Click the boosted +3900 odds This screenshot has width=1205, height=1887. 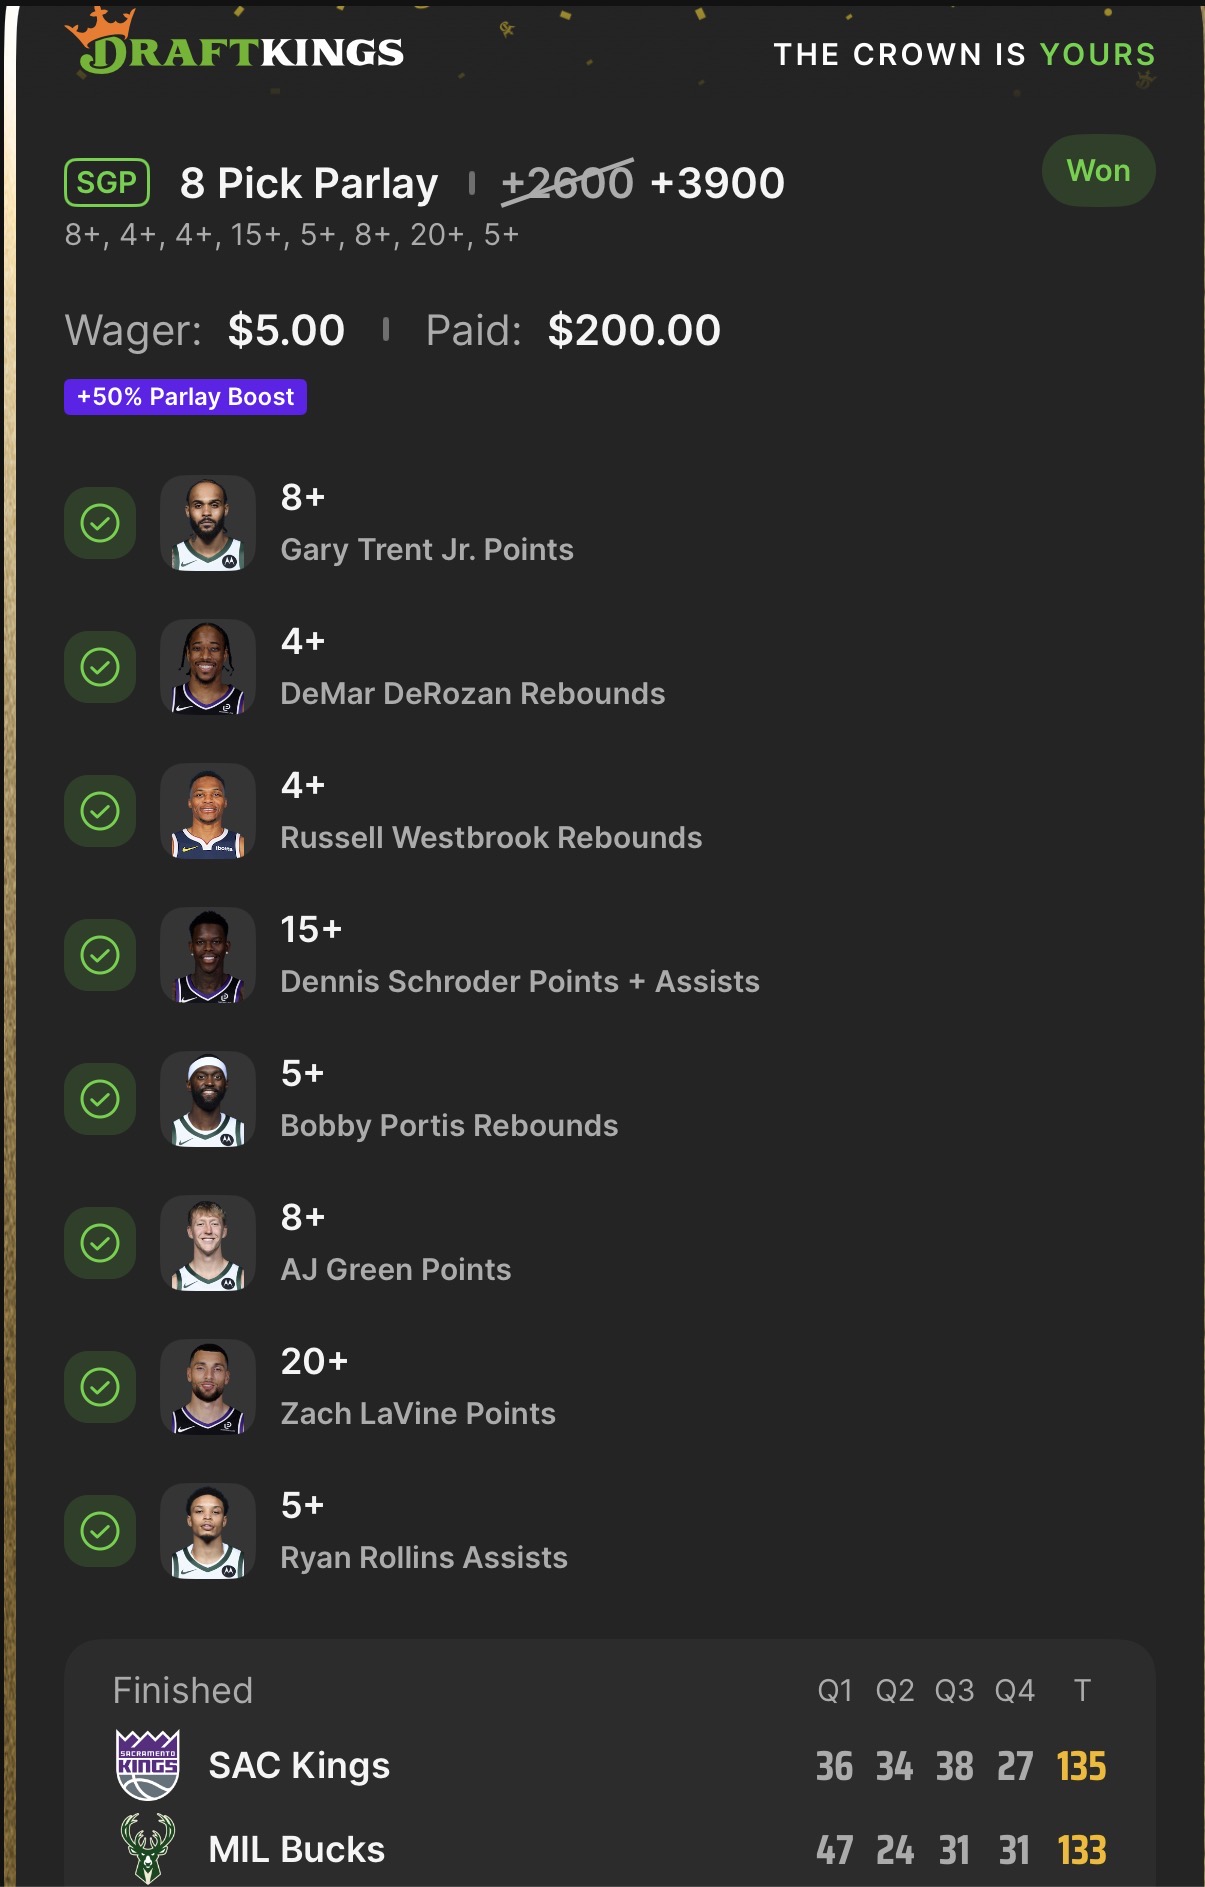pos(717,183)
